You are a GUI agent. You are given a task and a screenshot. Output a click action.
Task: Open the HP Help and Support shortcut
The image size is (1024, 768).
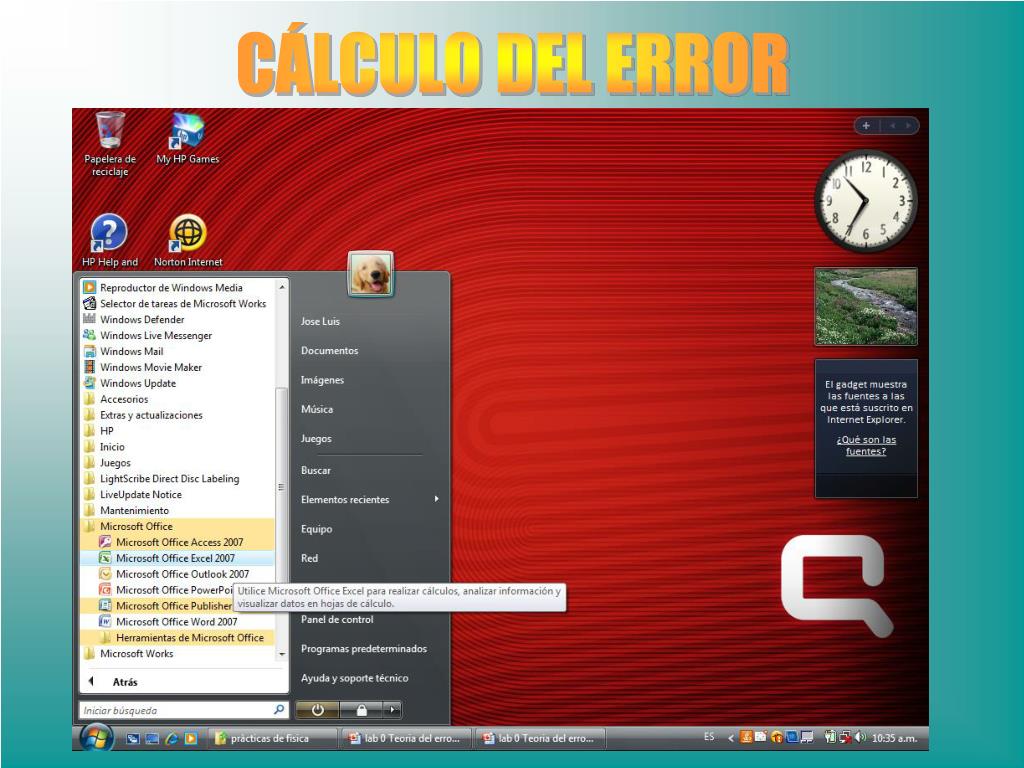point(110,240)
